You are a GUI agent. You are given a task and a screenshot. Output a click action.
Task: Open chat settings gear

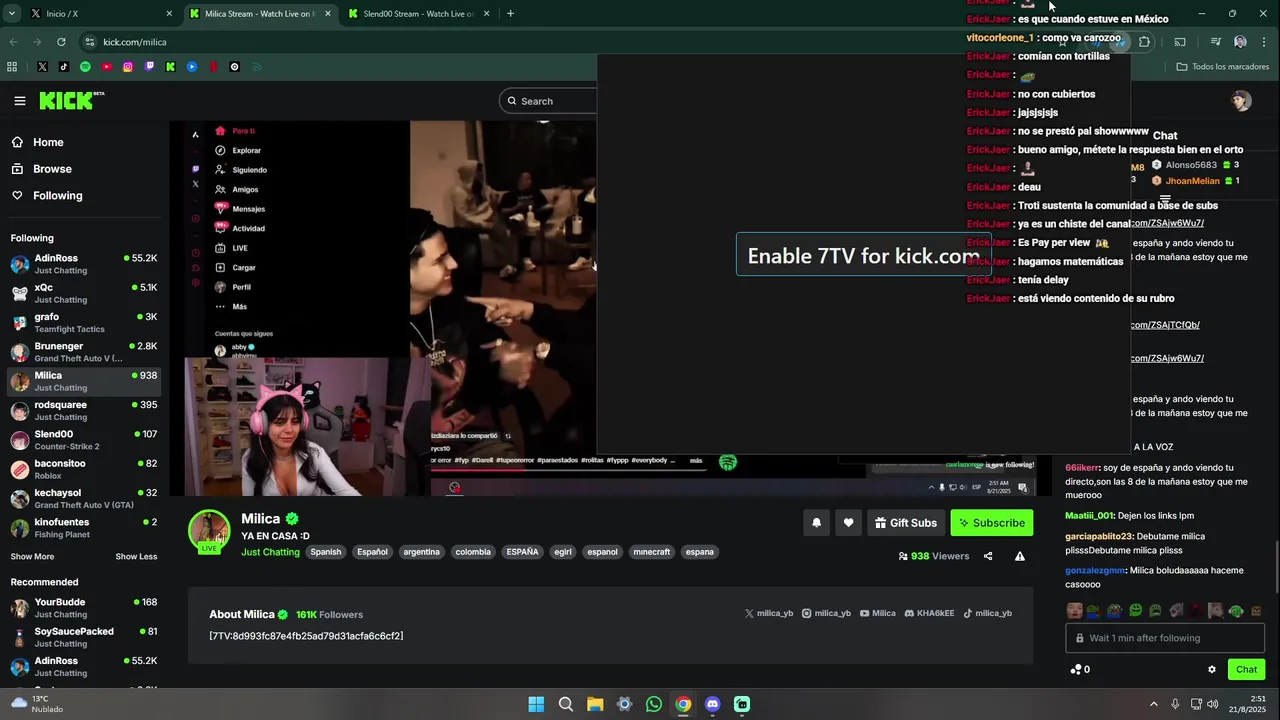[1212, 670]
